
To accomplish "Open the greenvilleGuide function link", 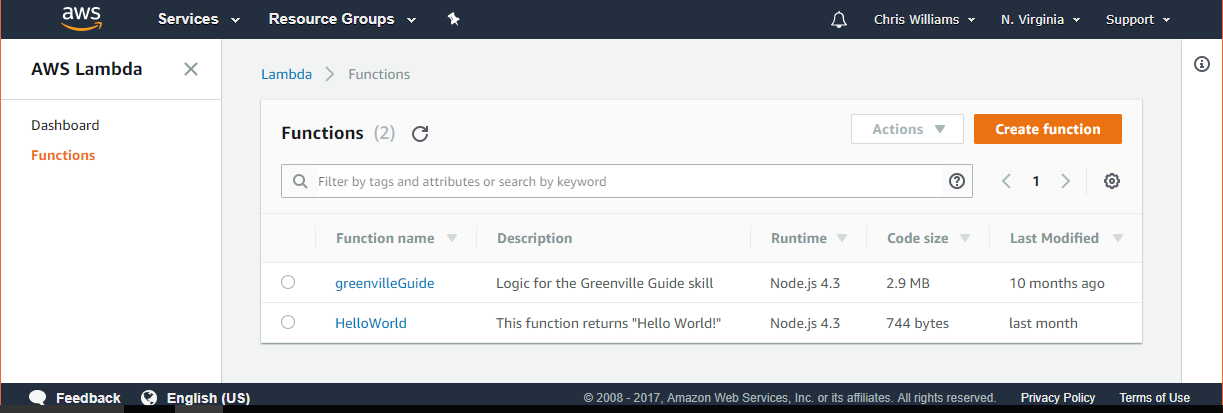I will point(384,283).
